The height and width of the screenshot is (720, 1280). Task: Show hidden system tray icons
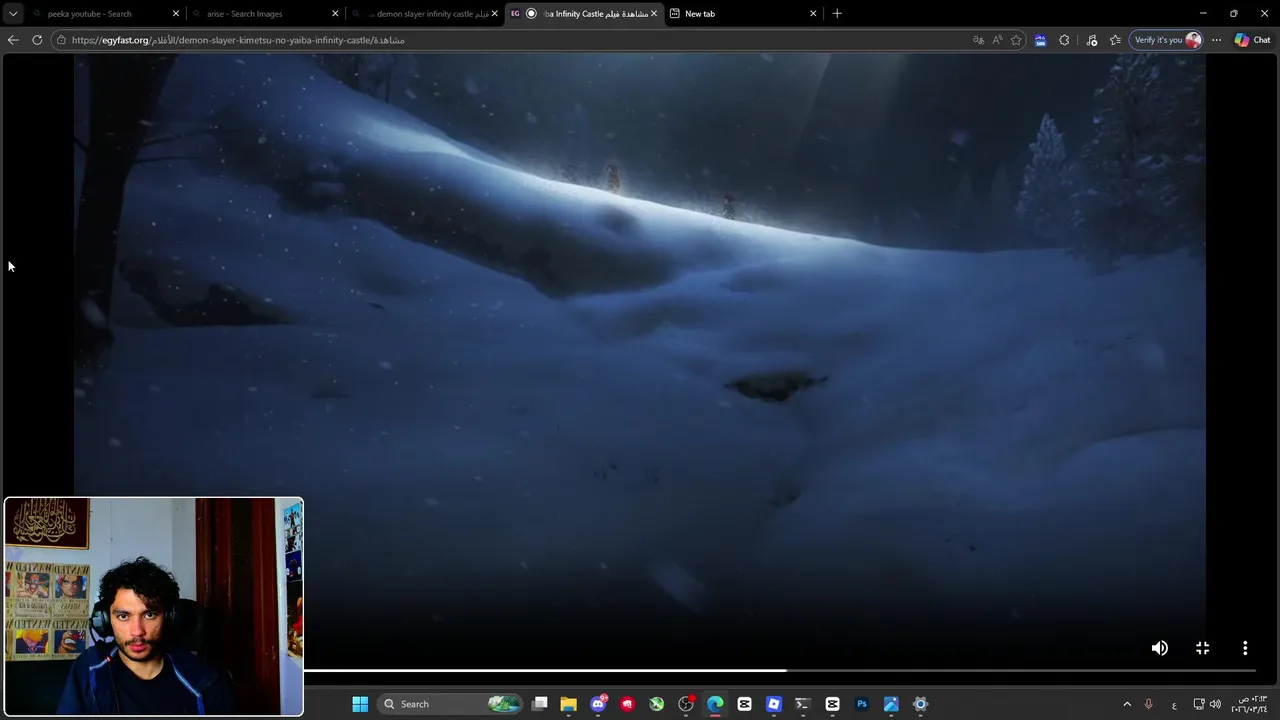tap(1127, 704)
